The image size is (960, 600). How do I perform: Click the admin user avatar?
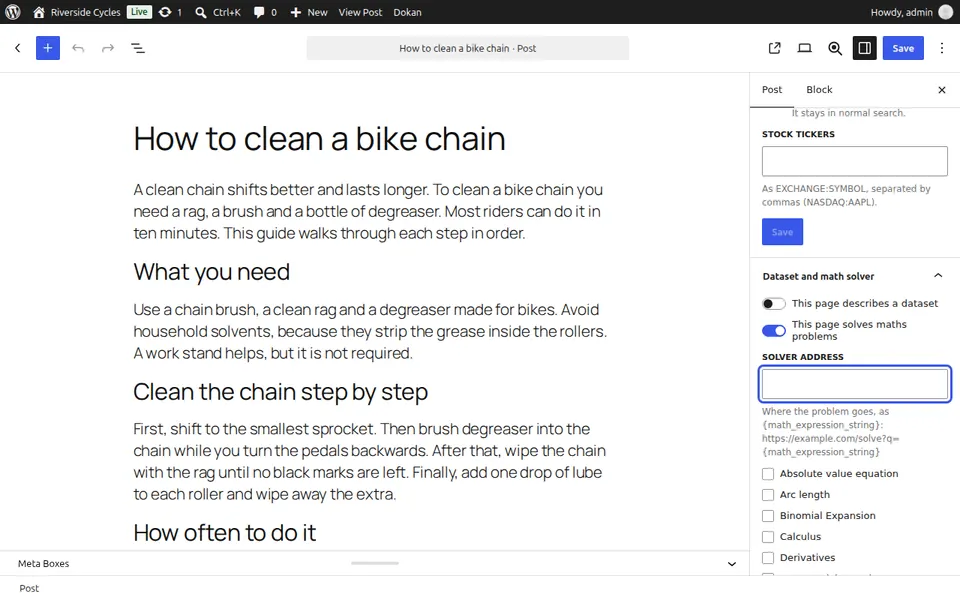click(x=946, y=12)
